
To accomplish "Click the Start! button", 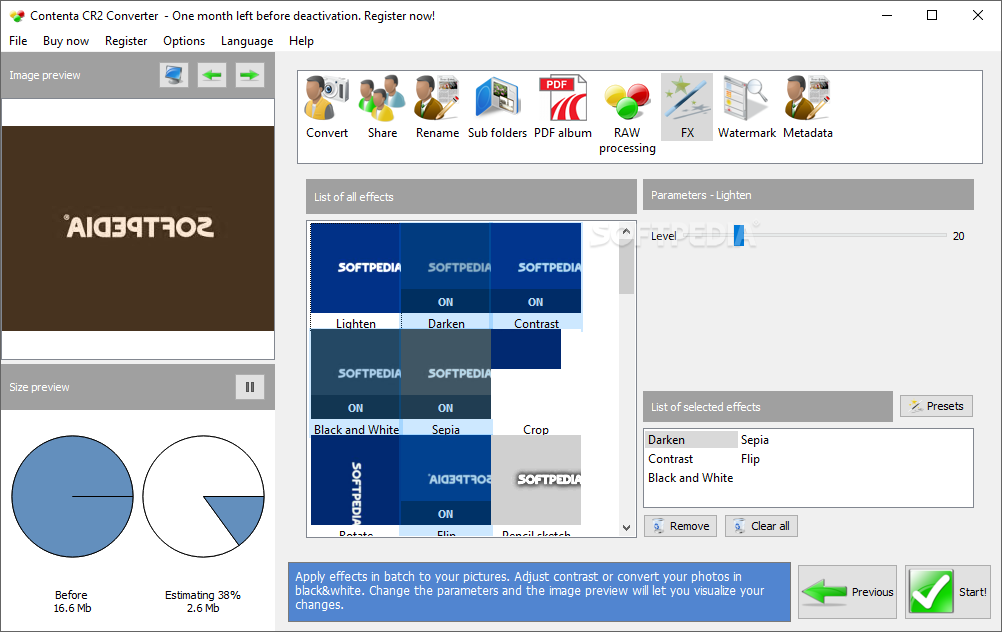I will [x=948, y=592].
